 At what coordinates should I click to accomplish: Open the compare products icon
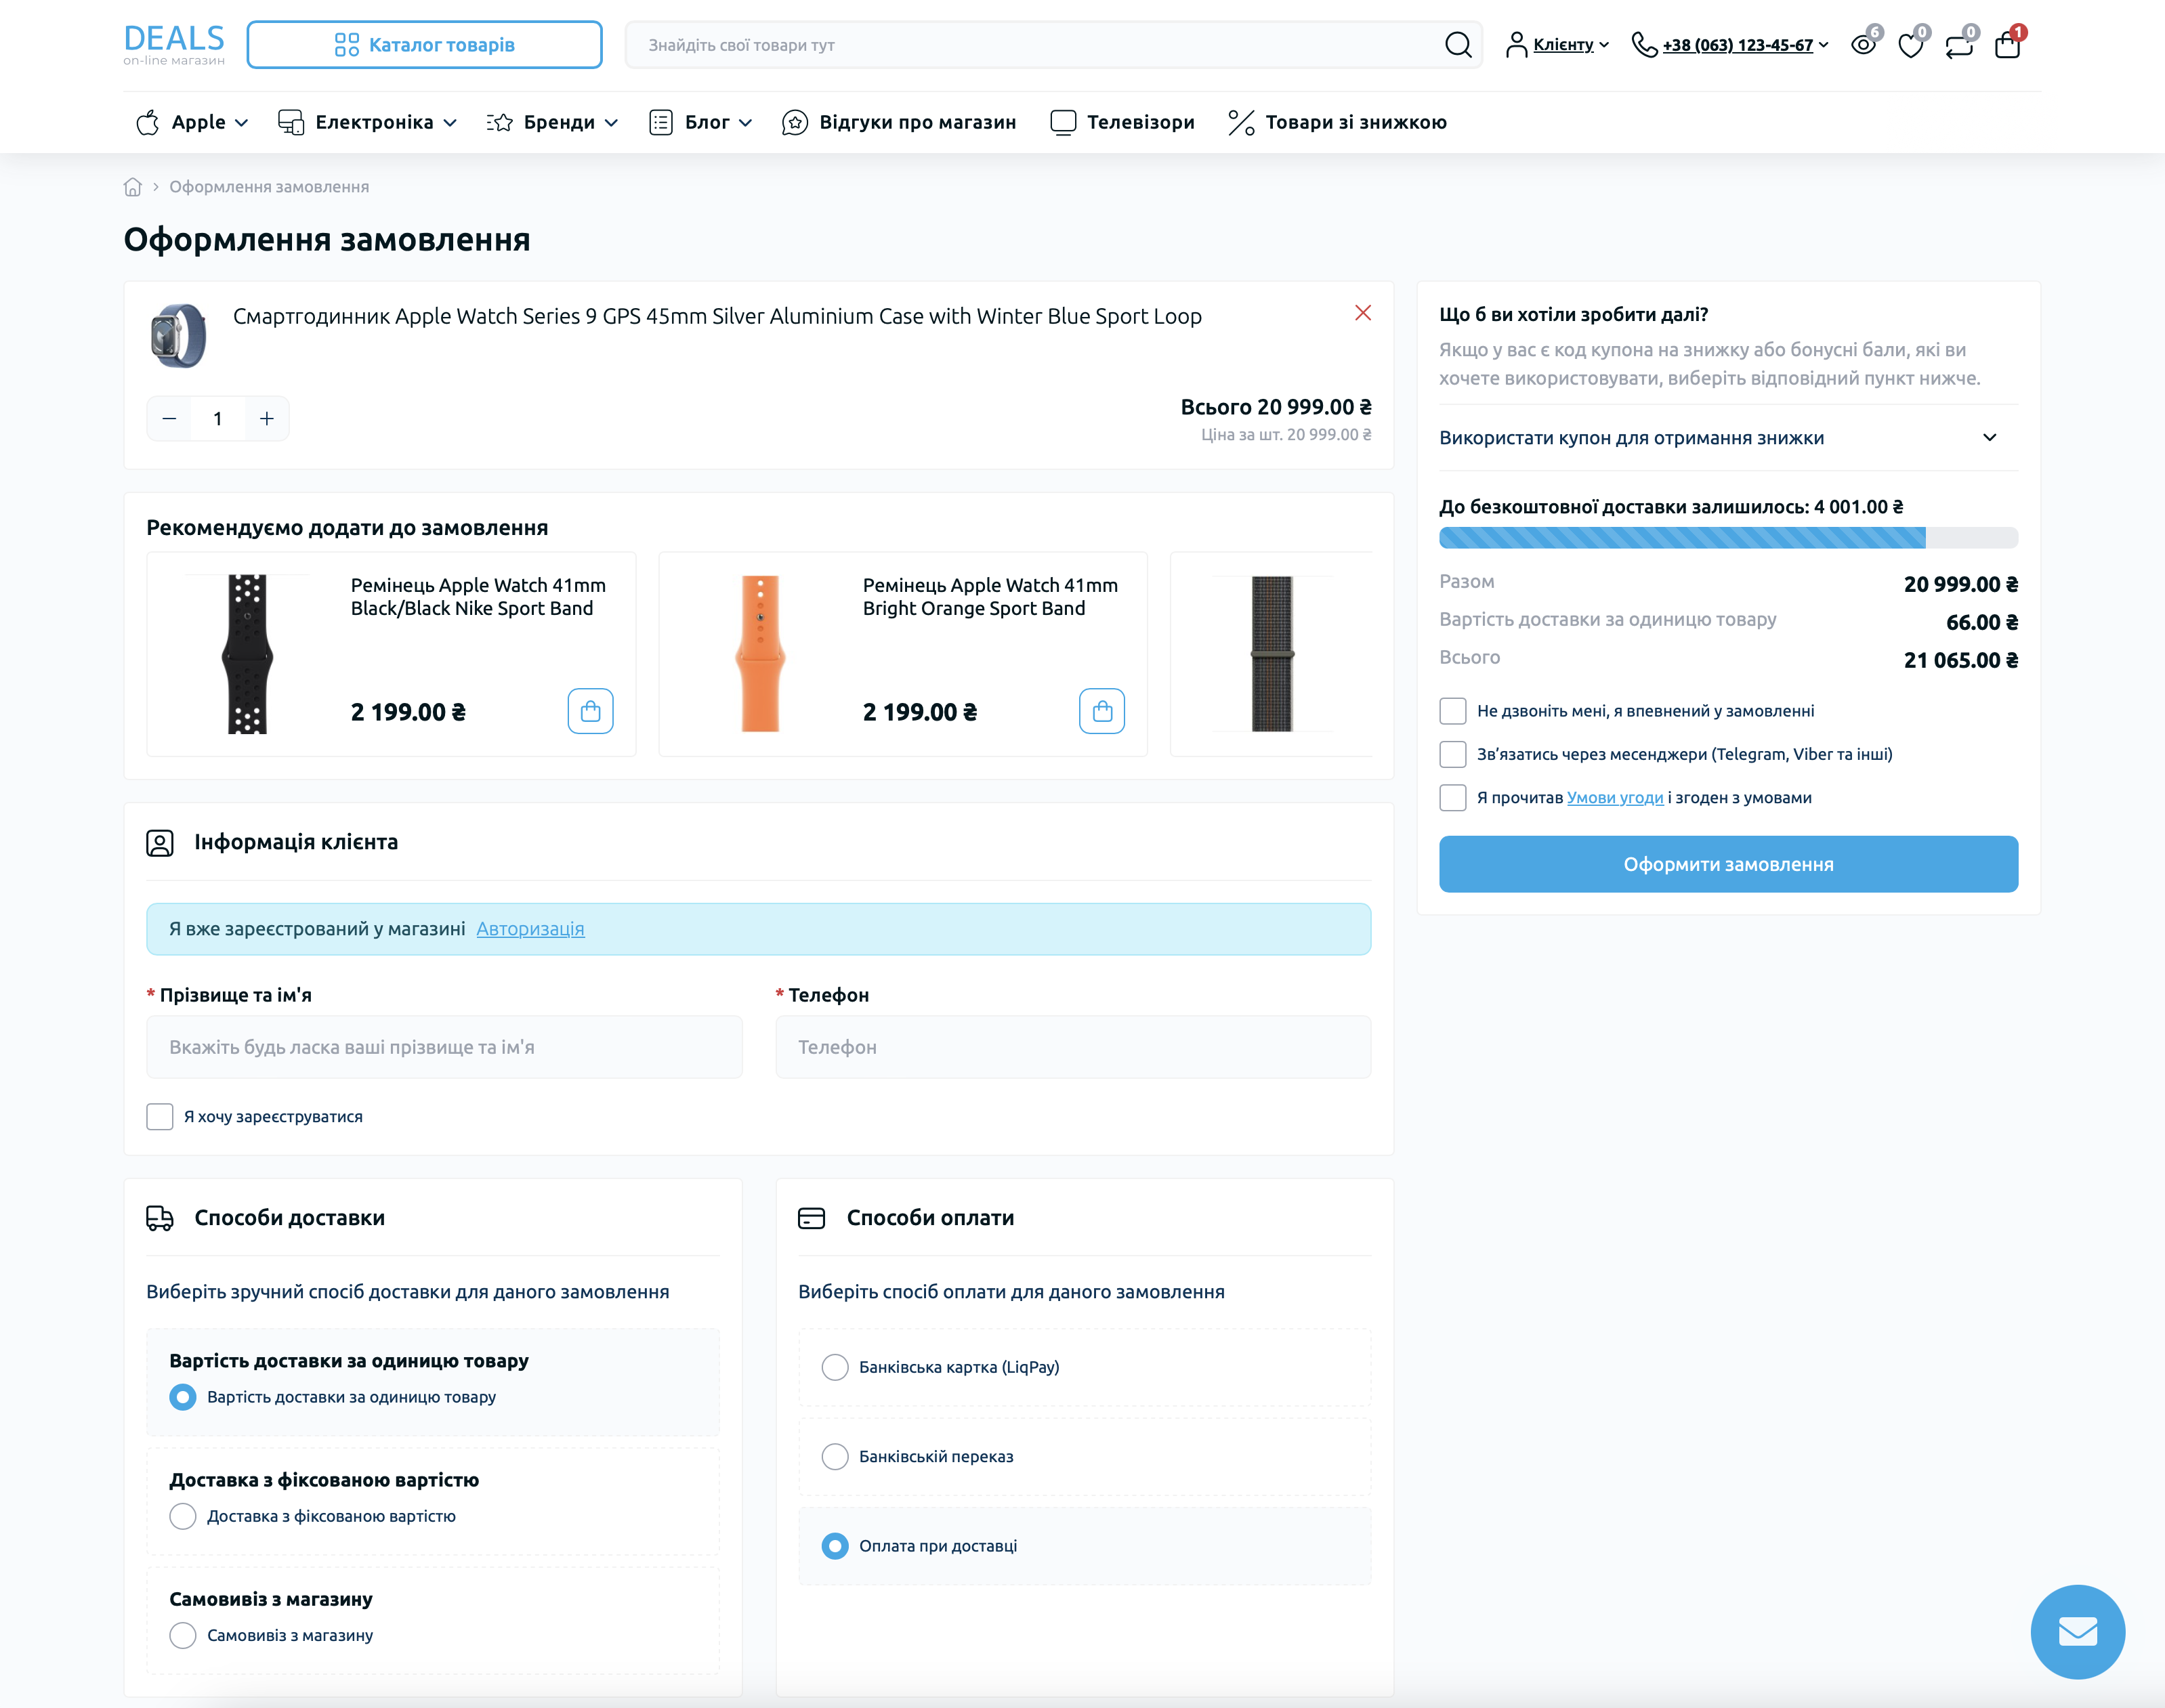(1959, 45)
